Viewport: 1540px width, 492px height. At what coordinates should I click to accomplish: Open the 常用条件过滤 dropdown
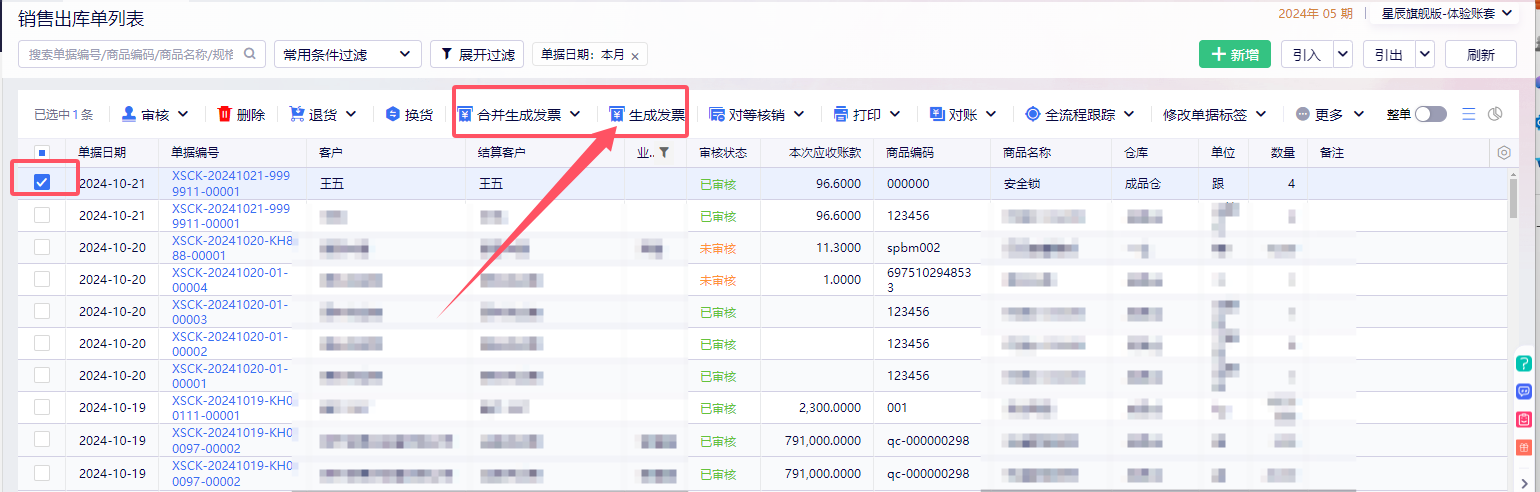[348, 54]
